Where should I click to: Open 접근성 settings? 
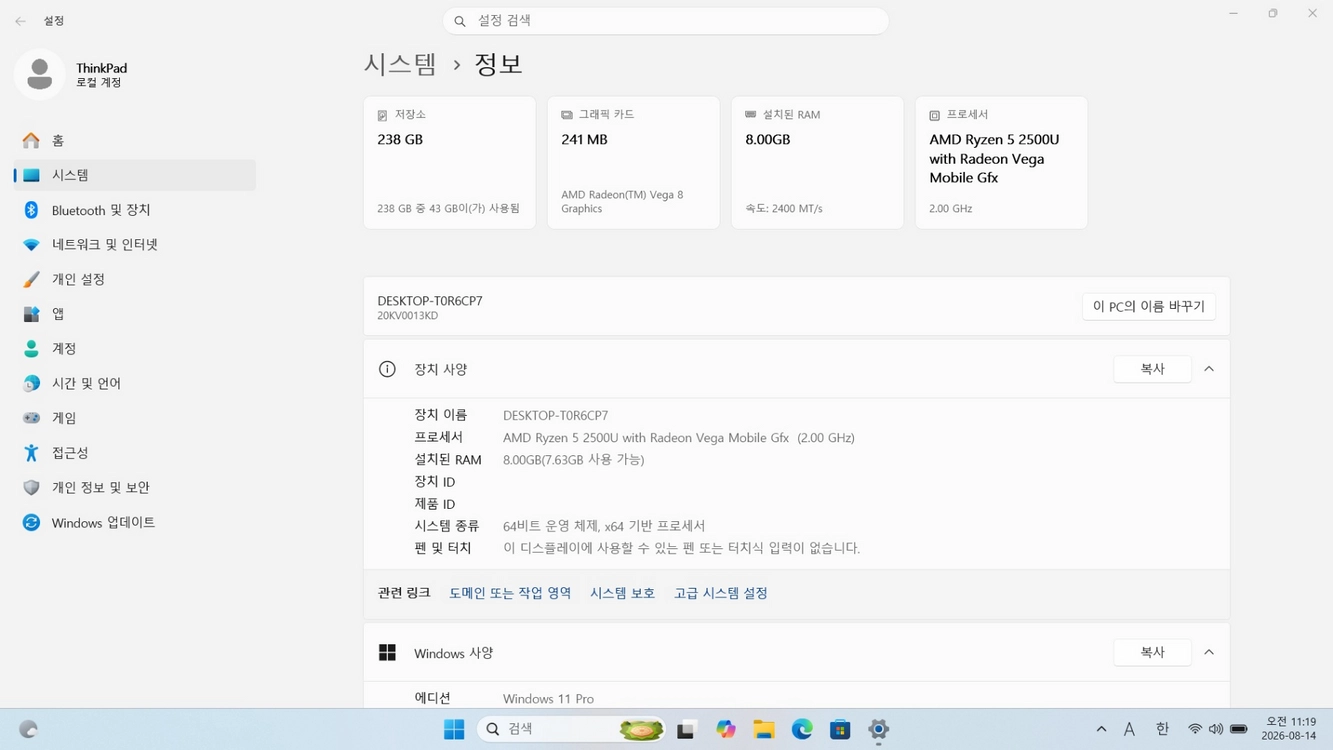135,453
